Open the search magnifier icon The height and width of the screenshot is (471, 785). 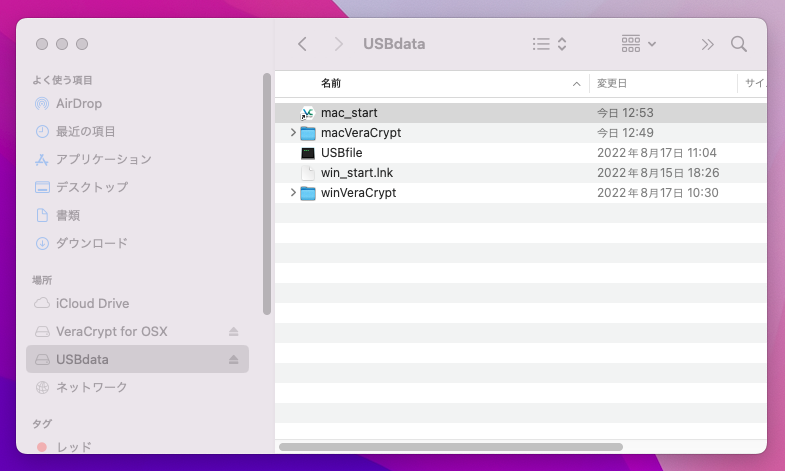click(x=739, y=44)
